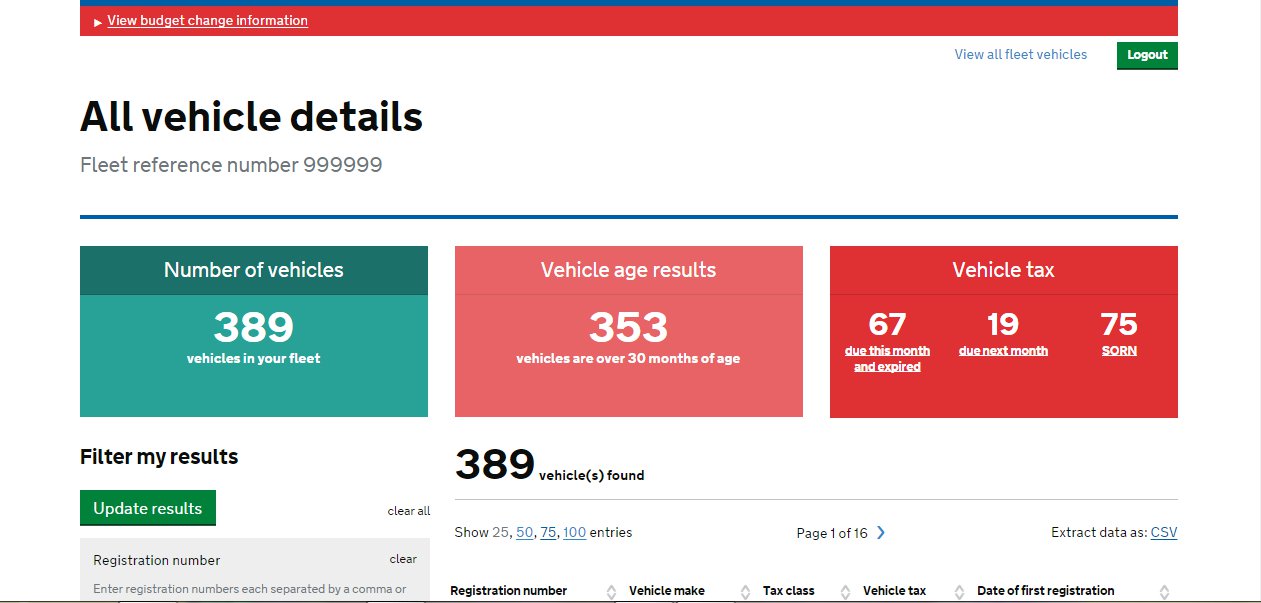The image size is (1261, 603).
Task: Extract the vehicle data as CSV
Action: [x=1164, y=532]
